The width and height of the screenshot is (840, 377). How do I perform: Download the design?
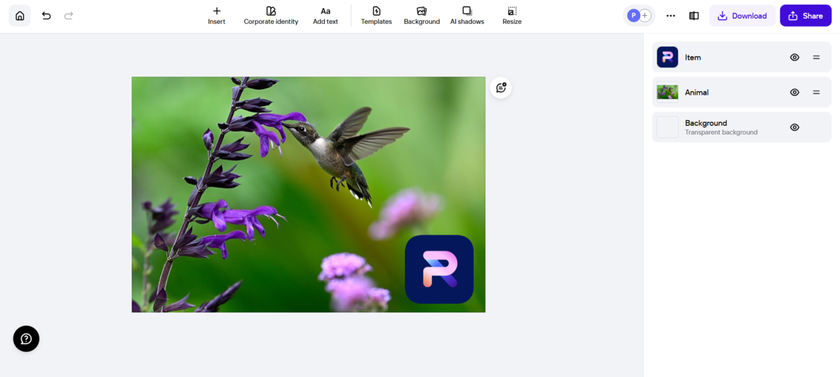click(x=742, y=16)
